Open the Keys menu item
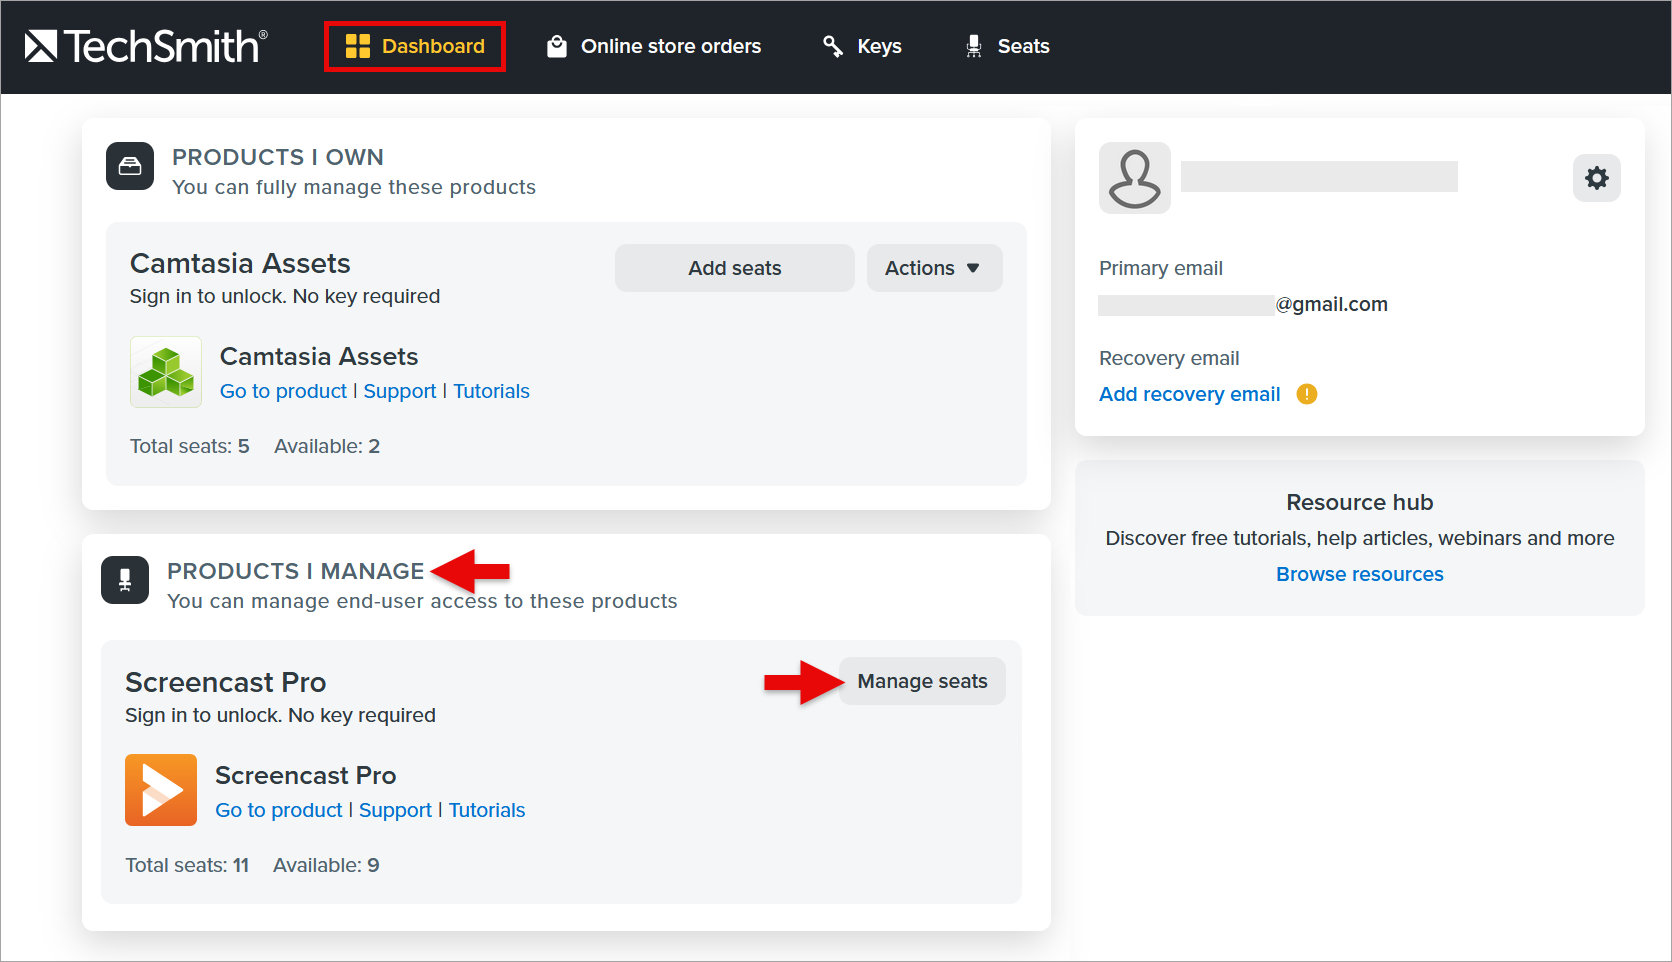This screenshot has width=1672, height=962. click(862, 46)
